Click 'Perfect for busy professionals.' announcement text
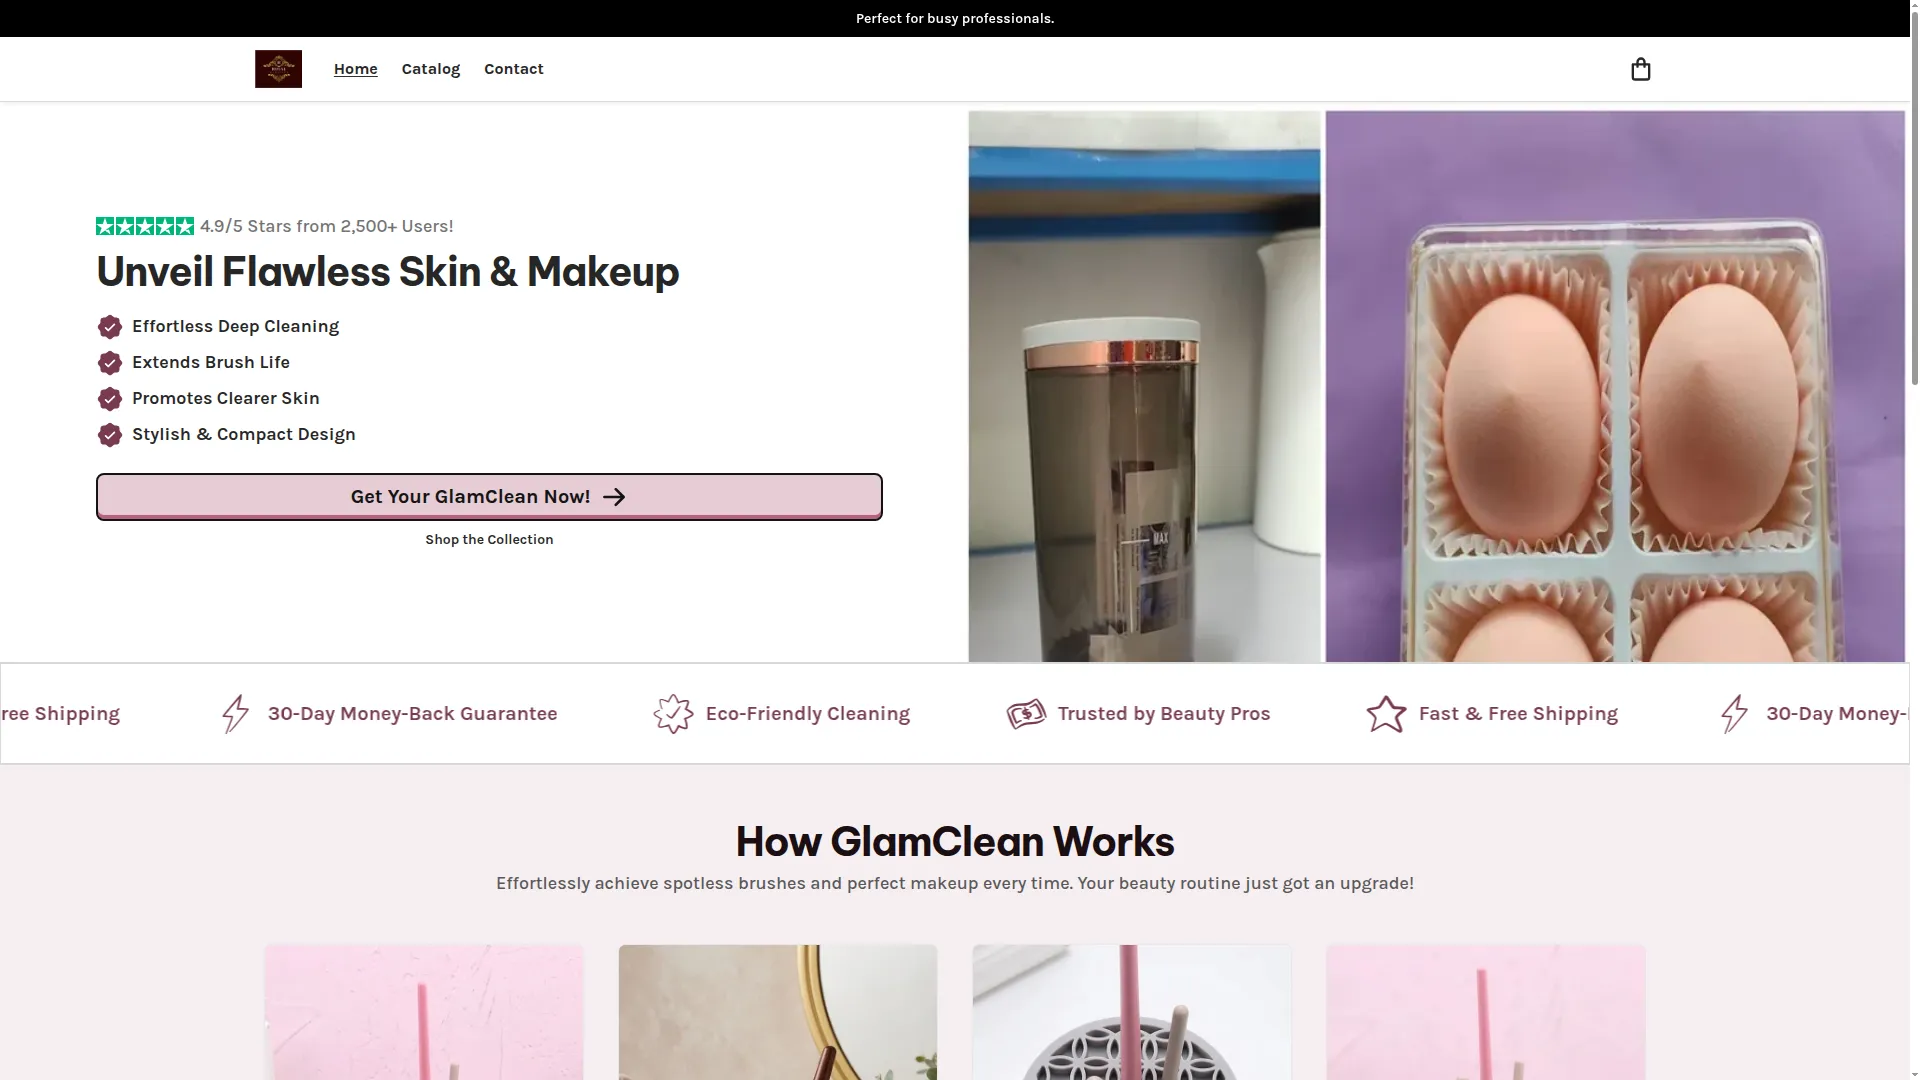 [x=955, y=19]
